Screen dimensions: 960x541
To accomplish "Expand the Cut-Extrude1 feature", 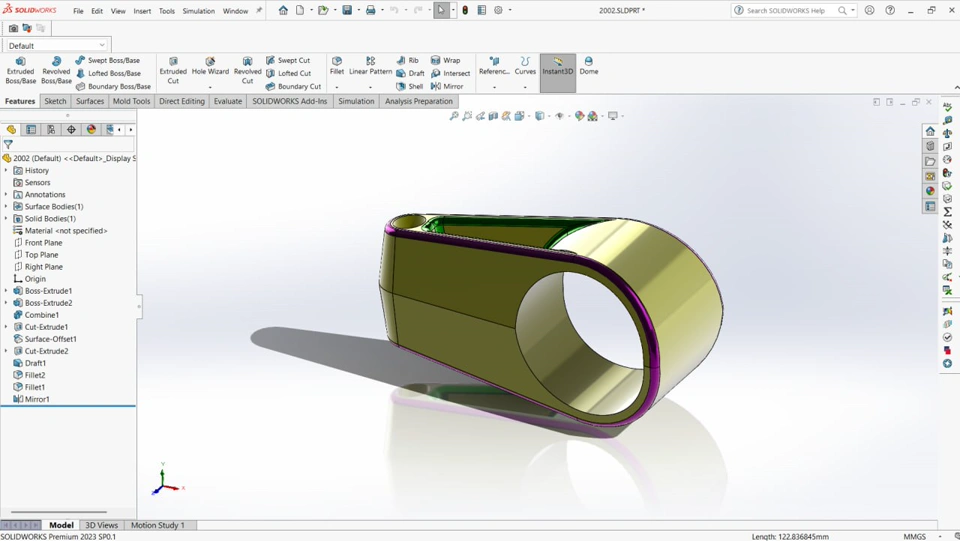I will click(6, 327).
